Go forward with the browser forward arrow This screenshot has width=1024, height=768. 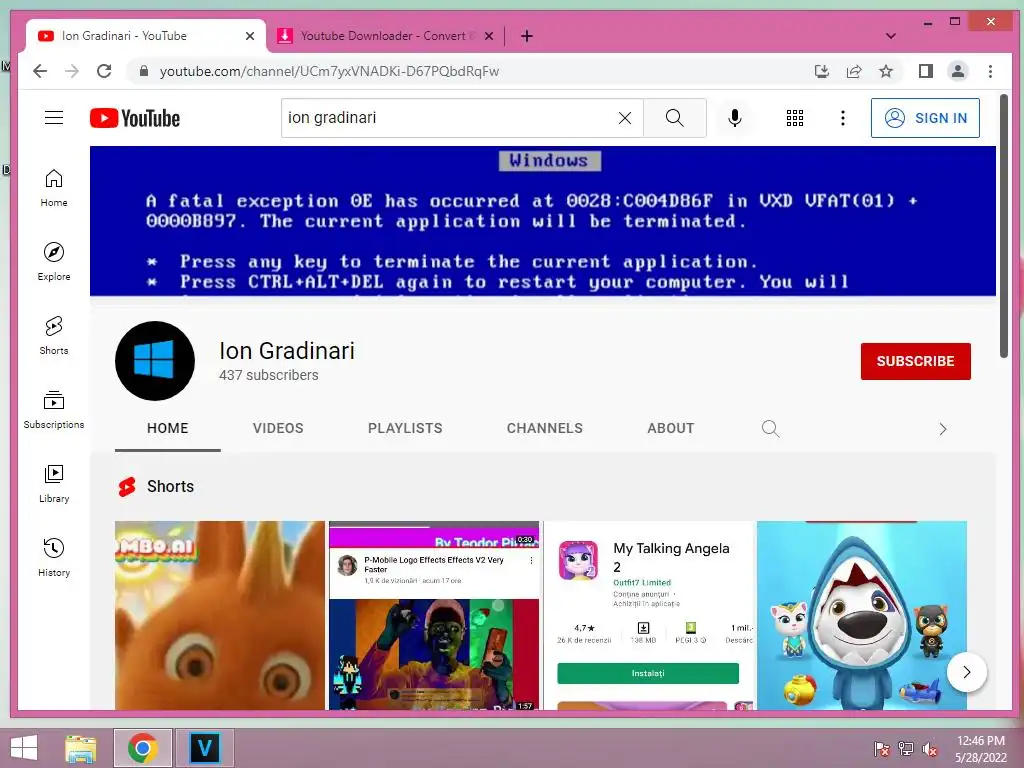(x=72, y=71)
